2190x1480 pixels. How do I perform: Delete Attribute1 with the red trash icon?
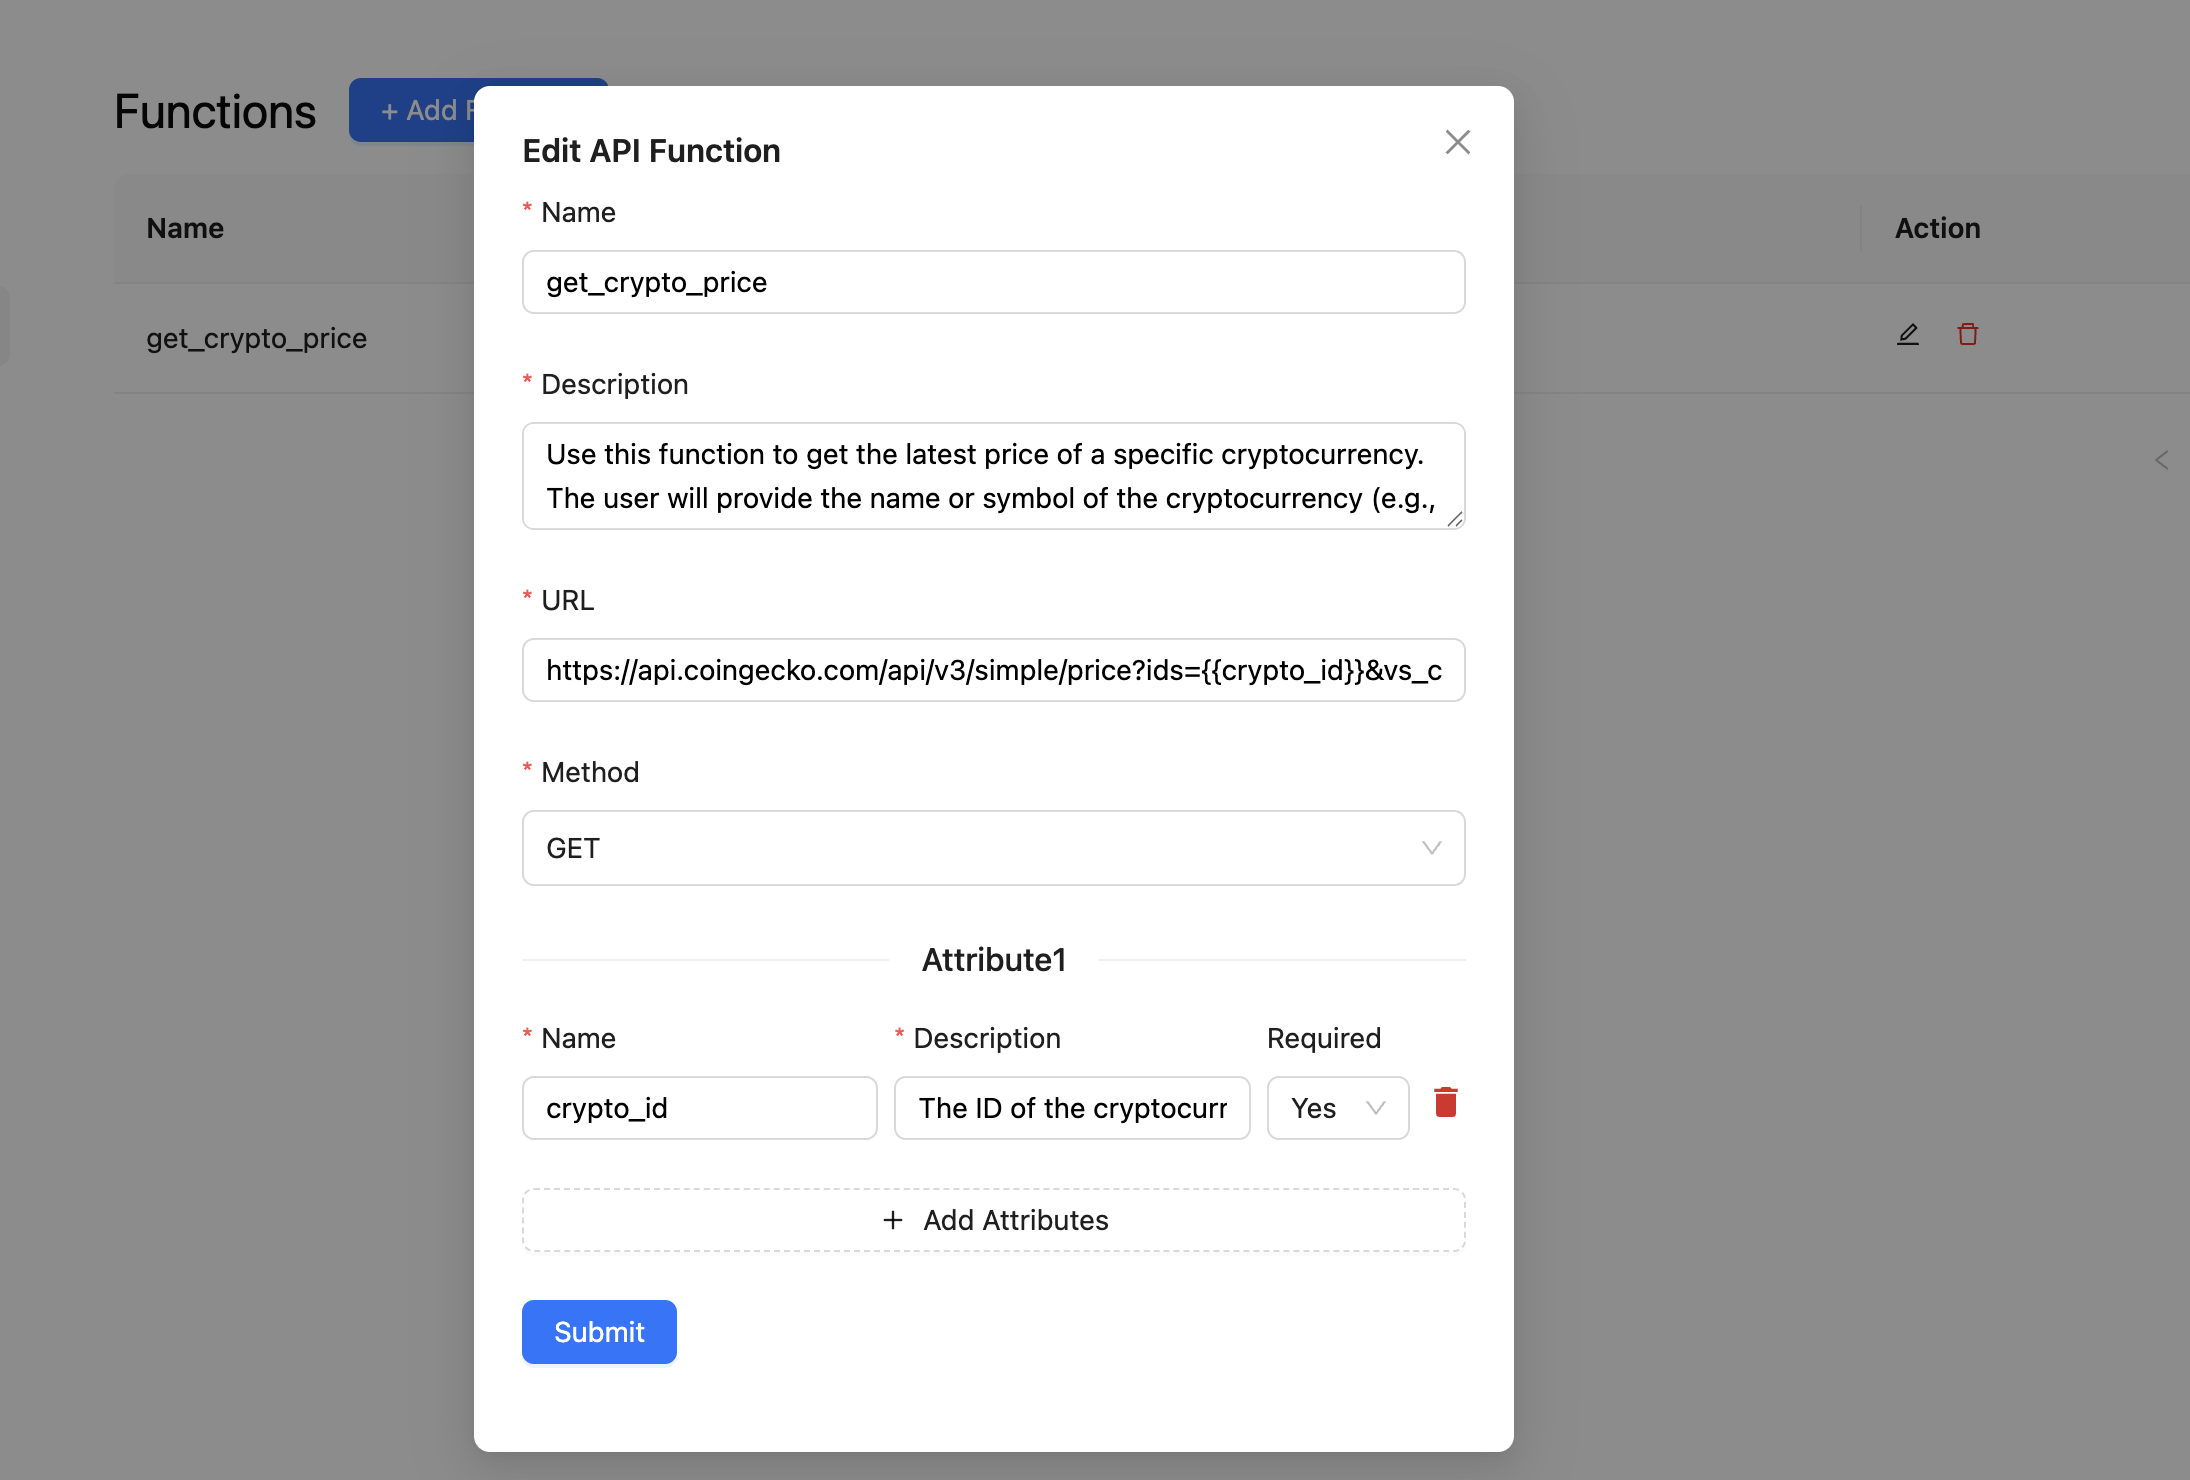pos(1445,1102)
